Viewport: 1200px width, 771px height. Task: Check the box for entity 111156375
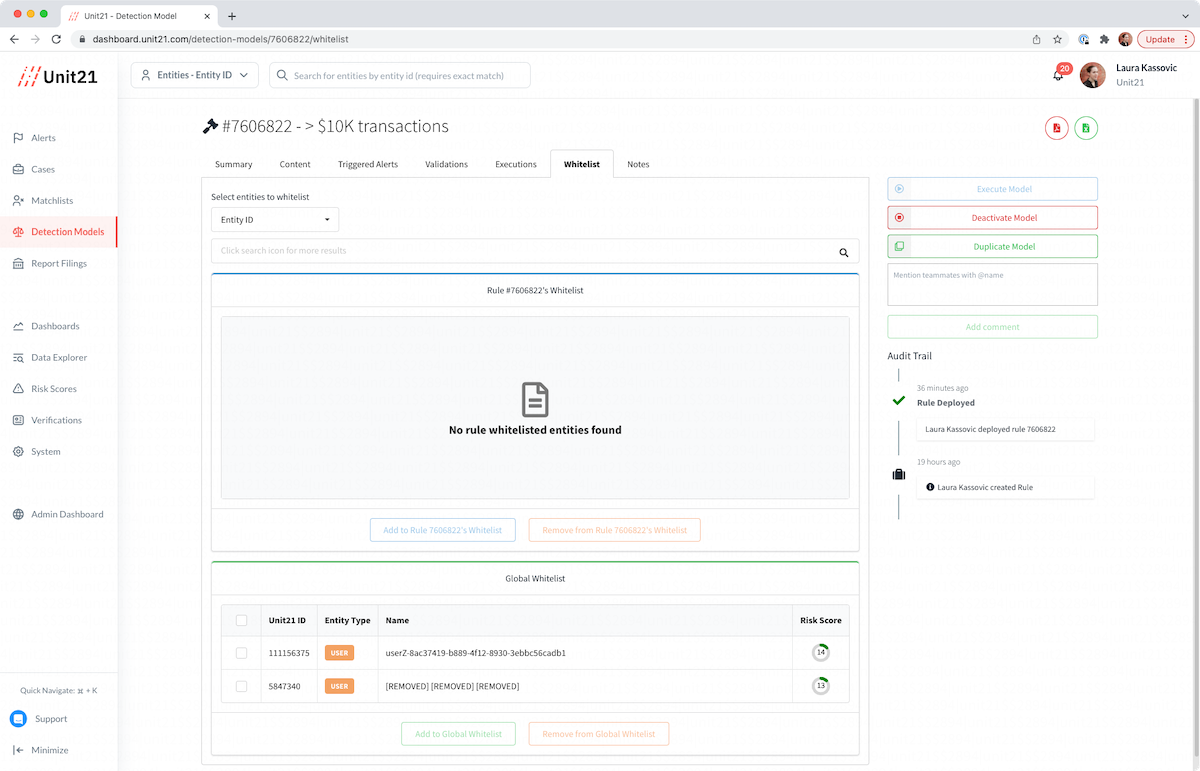click(x=241, y=653)
